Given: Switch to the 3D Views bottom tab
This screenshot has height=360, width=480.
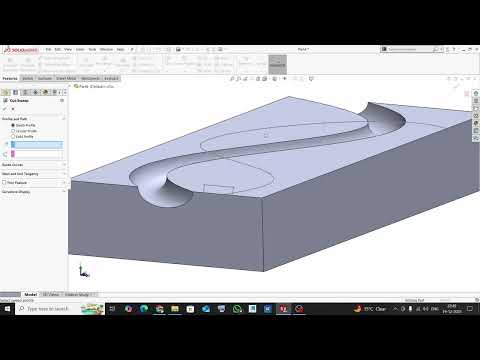Looking at the screenshot, I should (x=51, y=295).
